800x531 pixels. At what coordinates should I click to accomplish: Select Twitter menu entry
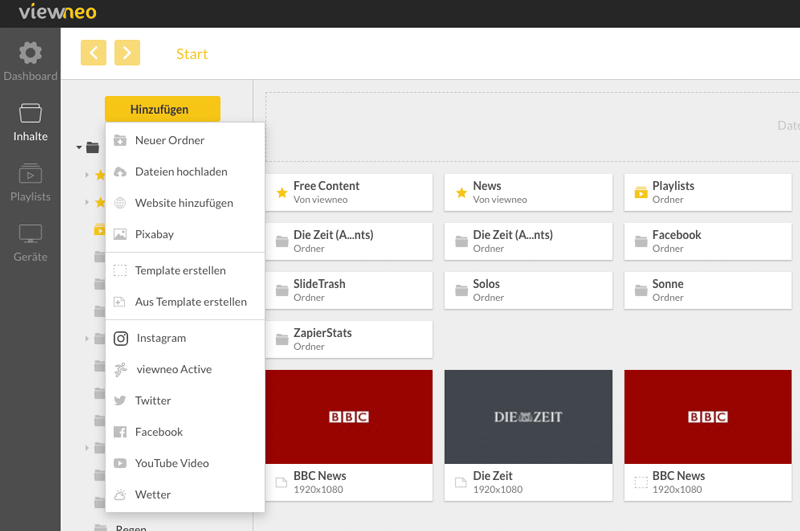185,400
